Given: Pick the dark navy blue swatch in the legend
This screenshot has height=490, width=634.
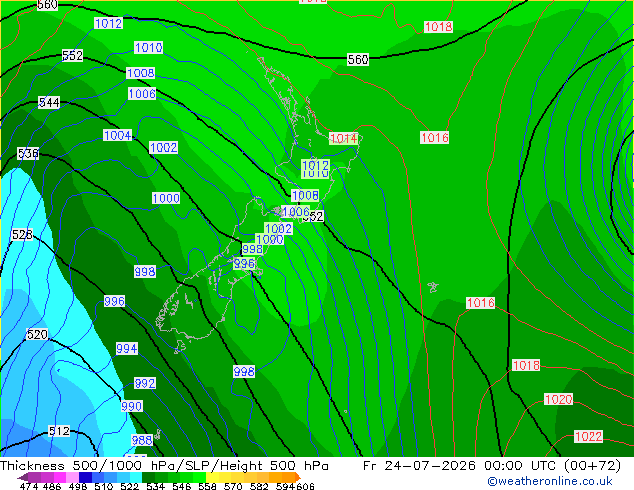Looking at the screenshot, I should pos(85,477).
